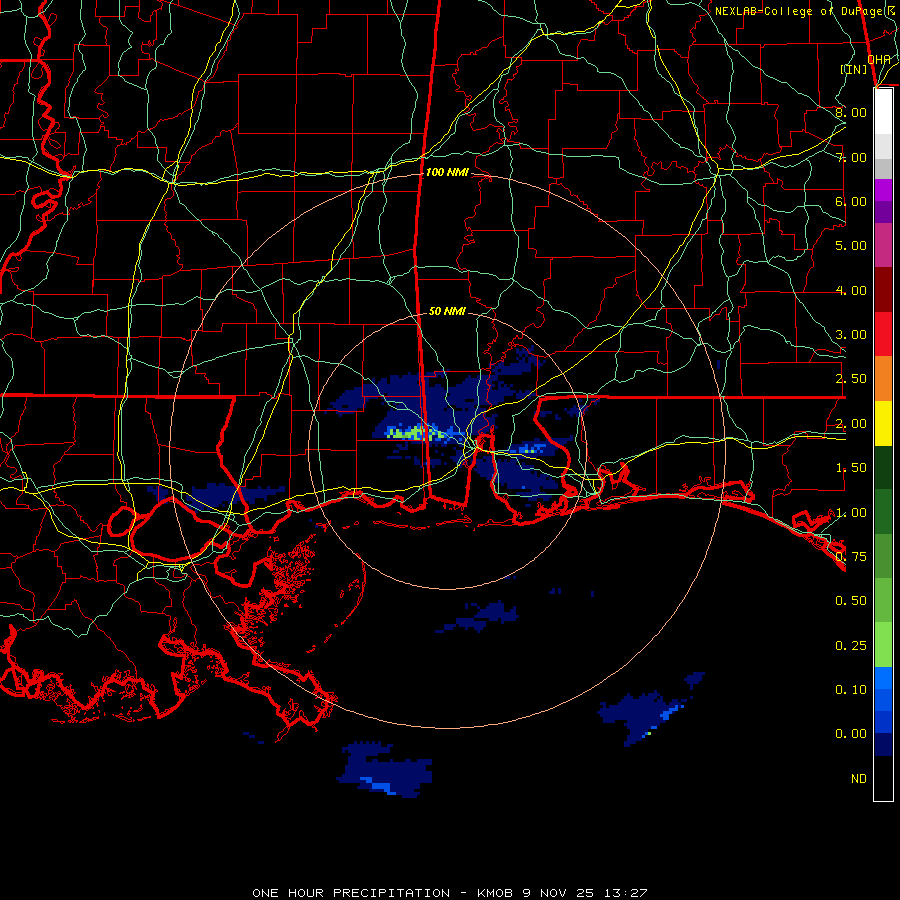Screen dimensions: 900x900
Task: Click the magenta legend color block
Action: [x=883, y=245]
